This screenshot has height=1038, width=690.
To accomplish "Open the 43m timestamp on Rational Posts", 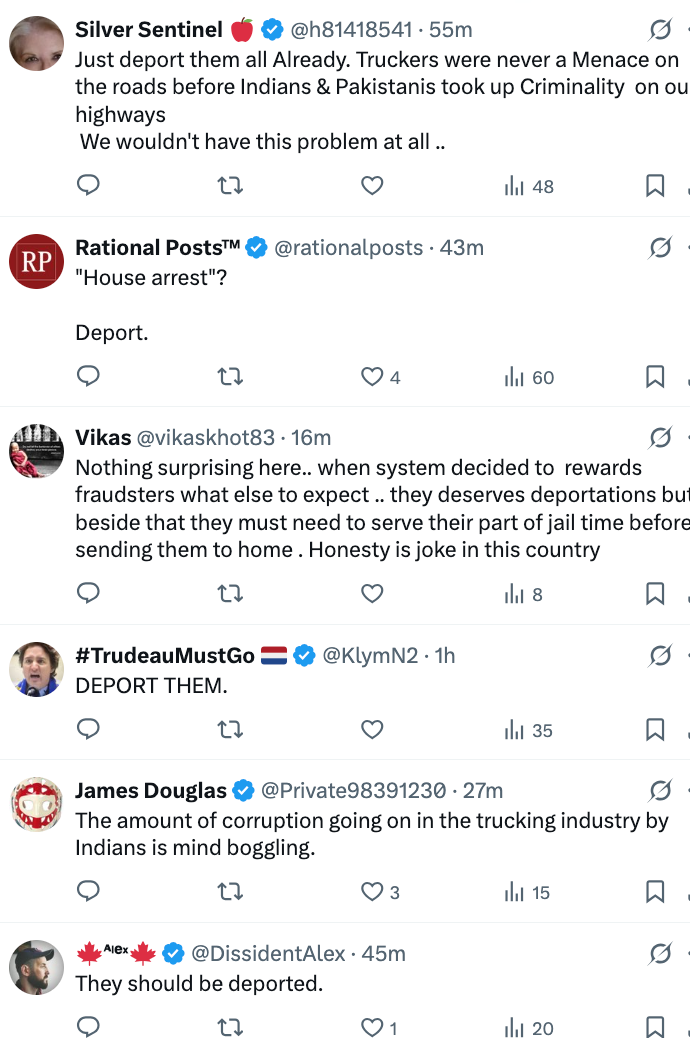I will pyautogui.click(x=462, y=247).
